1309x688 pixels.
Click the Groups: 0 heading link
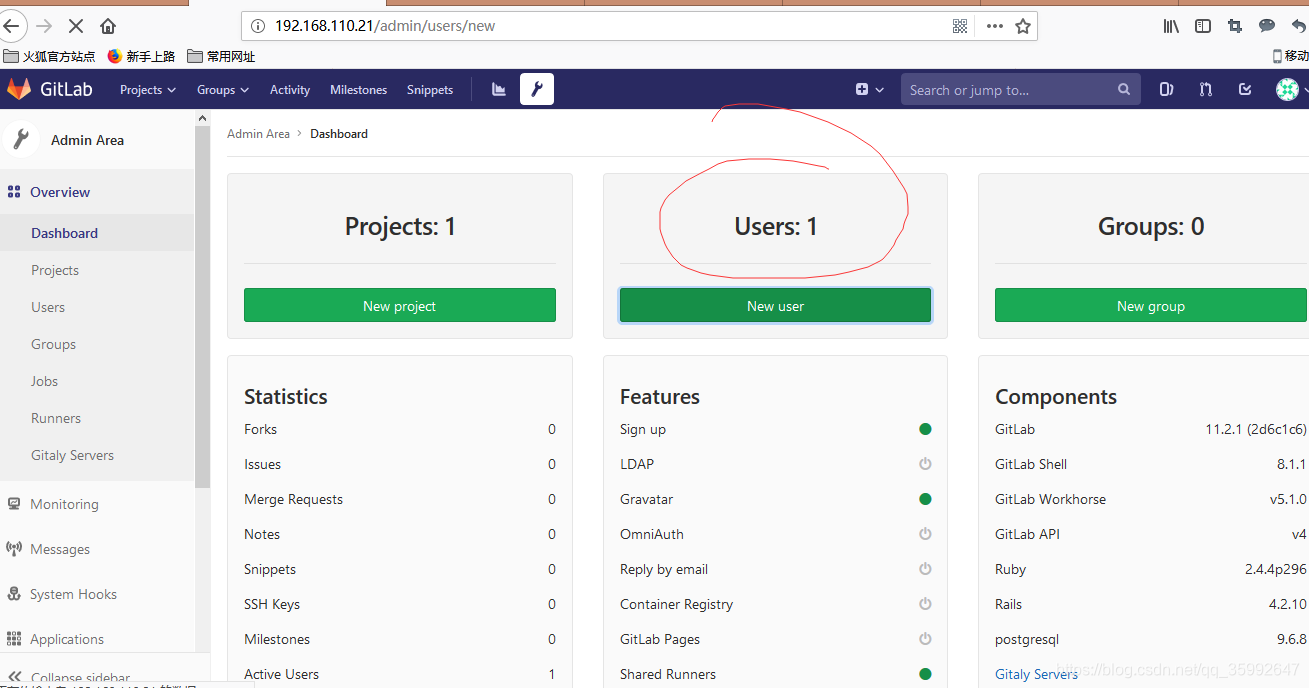1151,227
